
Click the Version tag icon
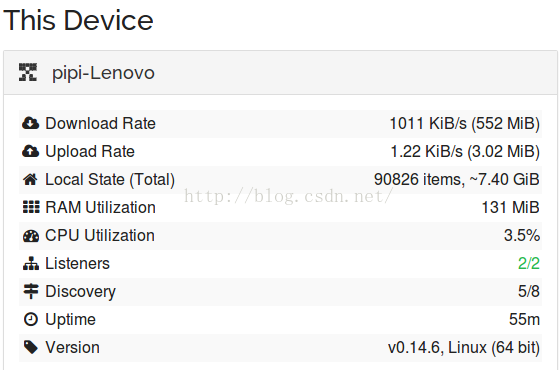pyautogui.click(x=31, y=347)
